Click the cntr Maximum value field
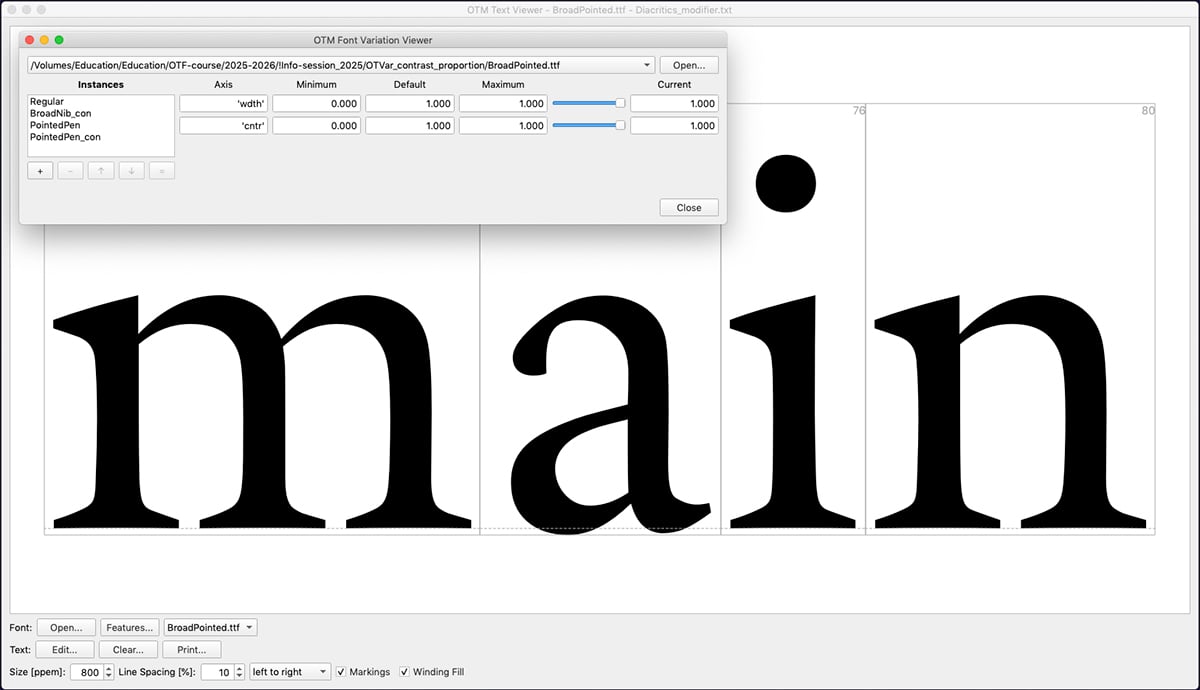This screenshot has height=690, width=1200. 503,125
